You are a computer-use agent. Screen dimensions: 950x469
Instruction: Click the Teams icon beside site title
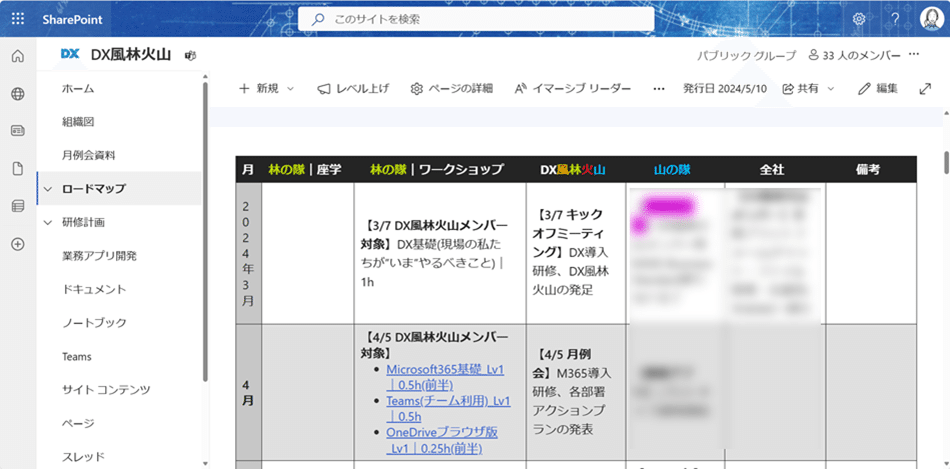point(190,55)
